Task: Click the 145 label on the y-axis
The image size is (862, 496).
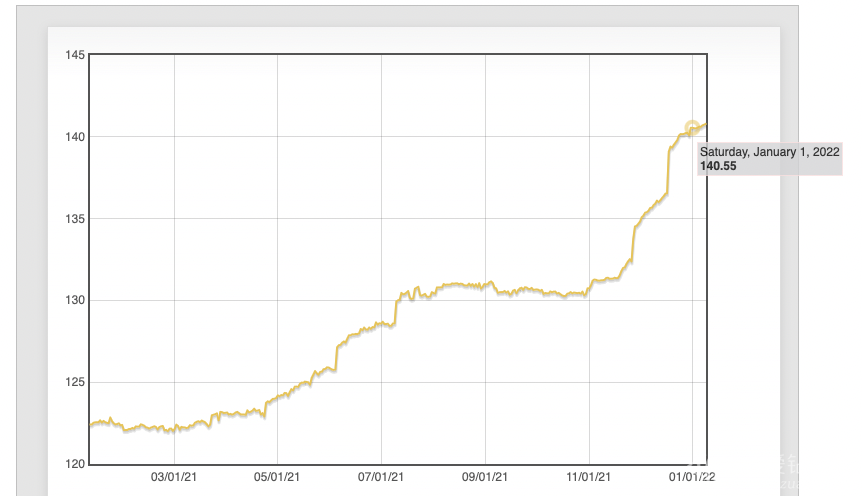Action: 75,54
